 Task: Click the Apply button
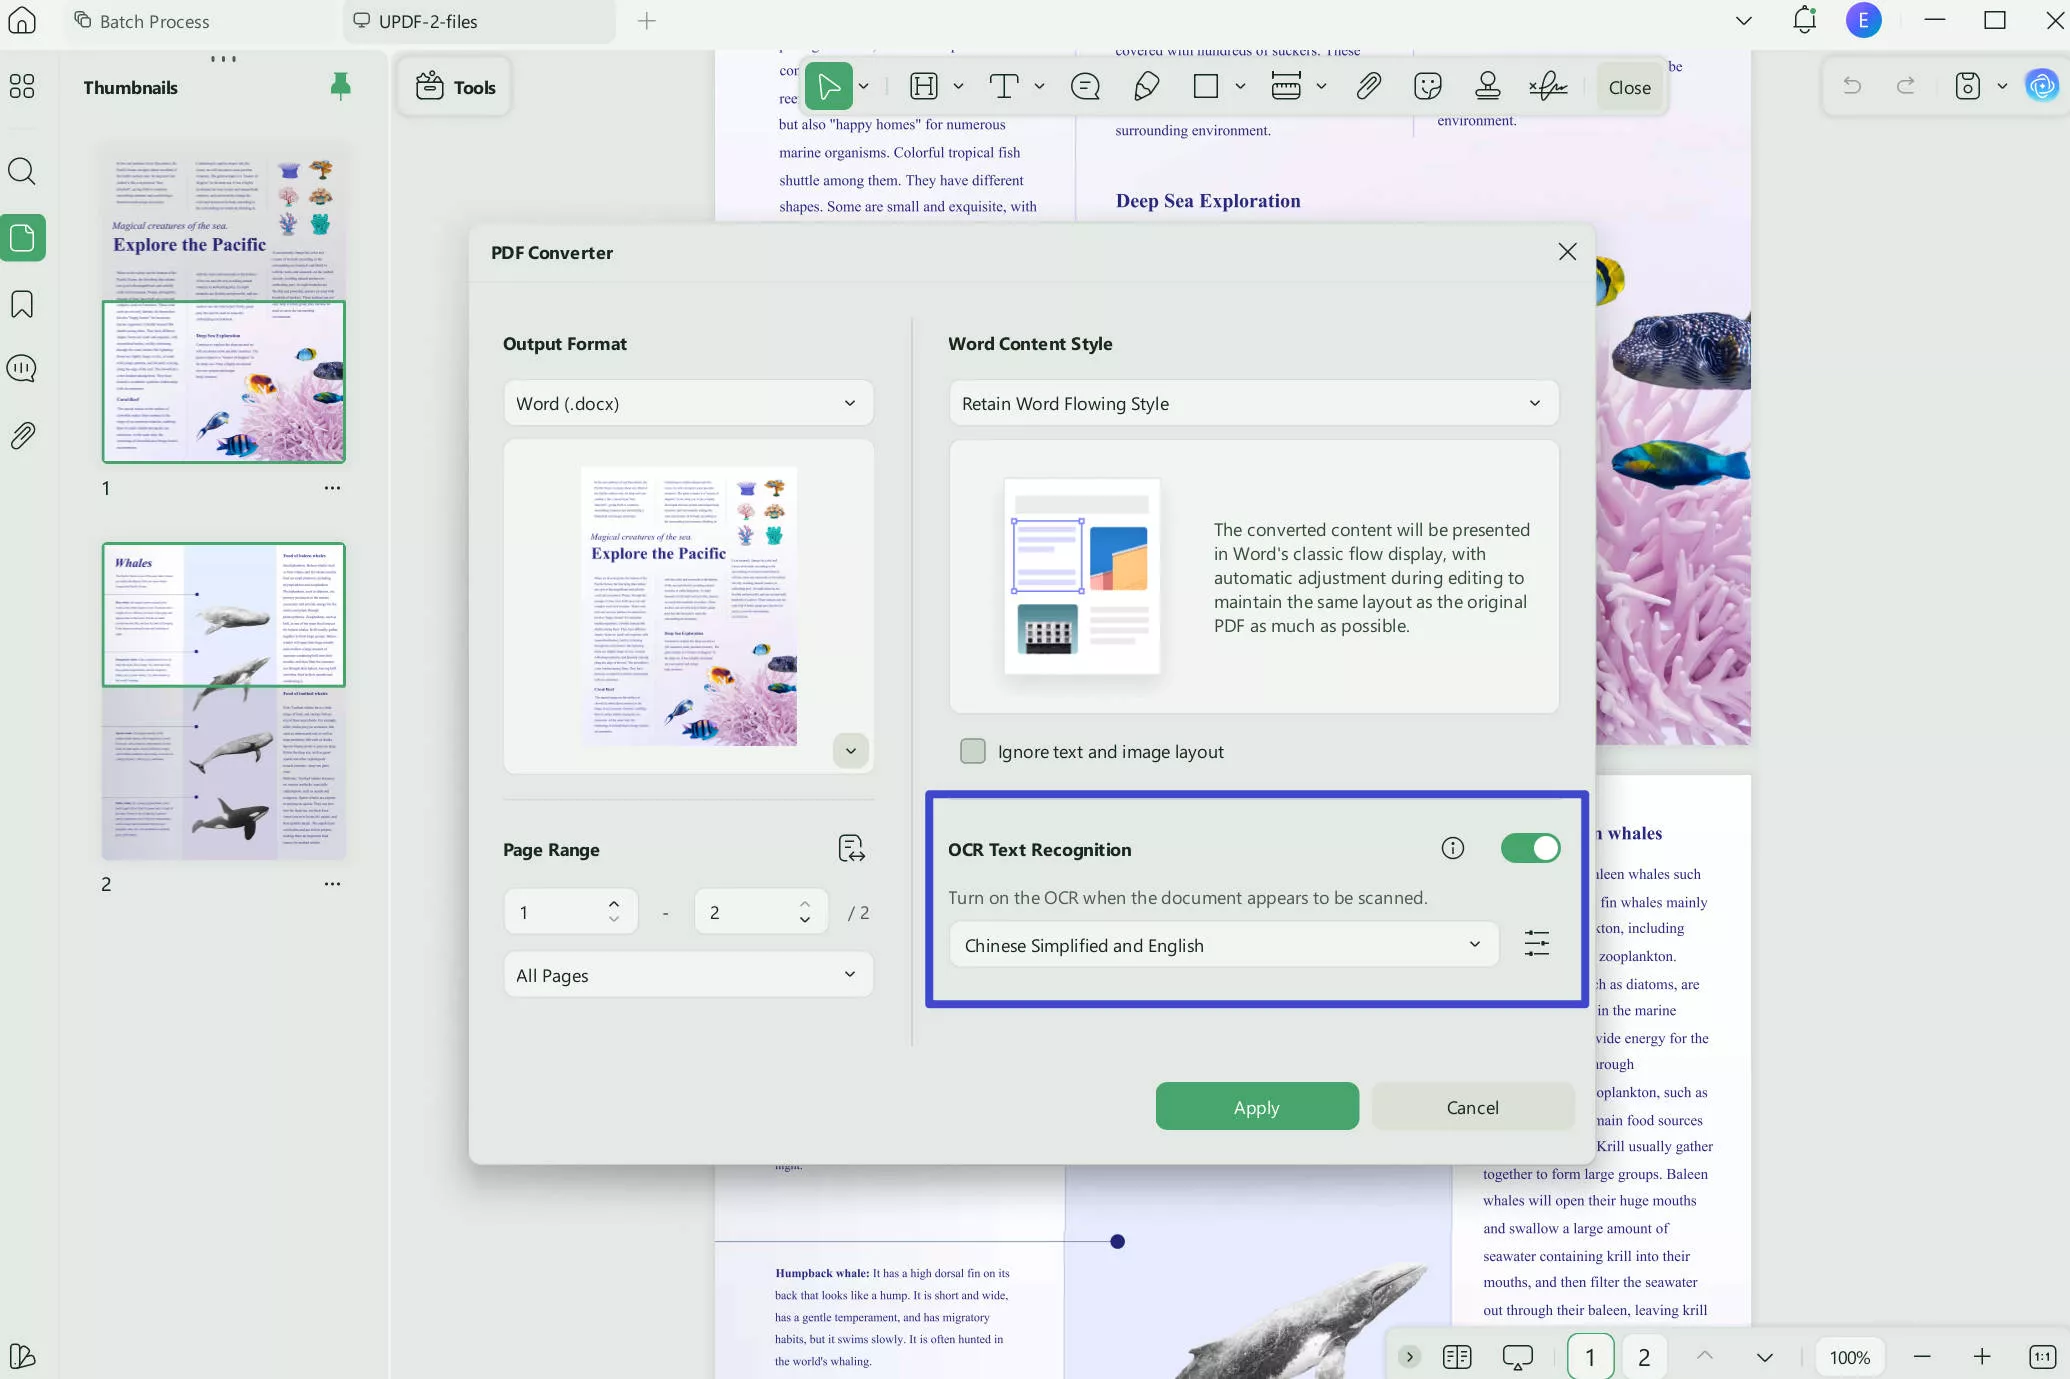(1257, 1107)
